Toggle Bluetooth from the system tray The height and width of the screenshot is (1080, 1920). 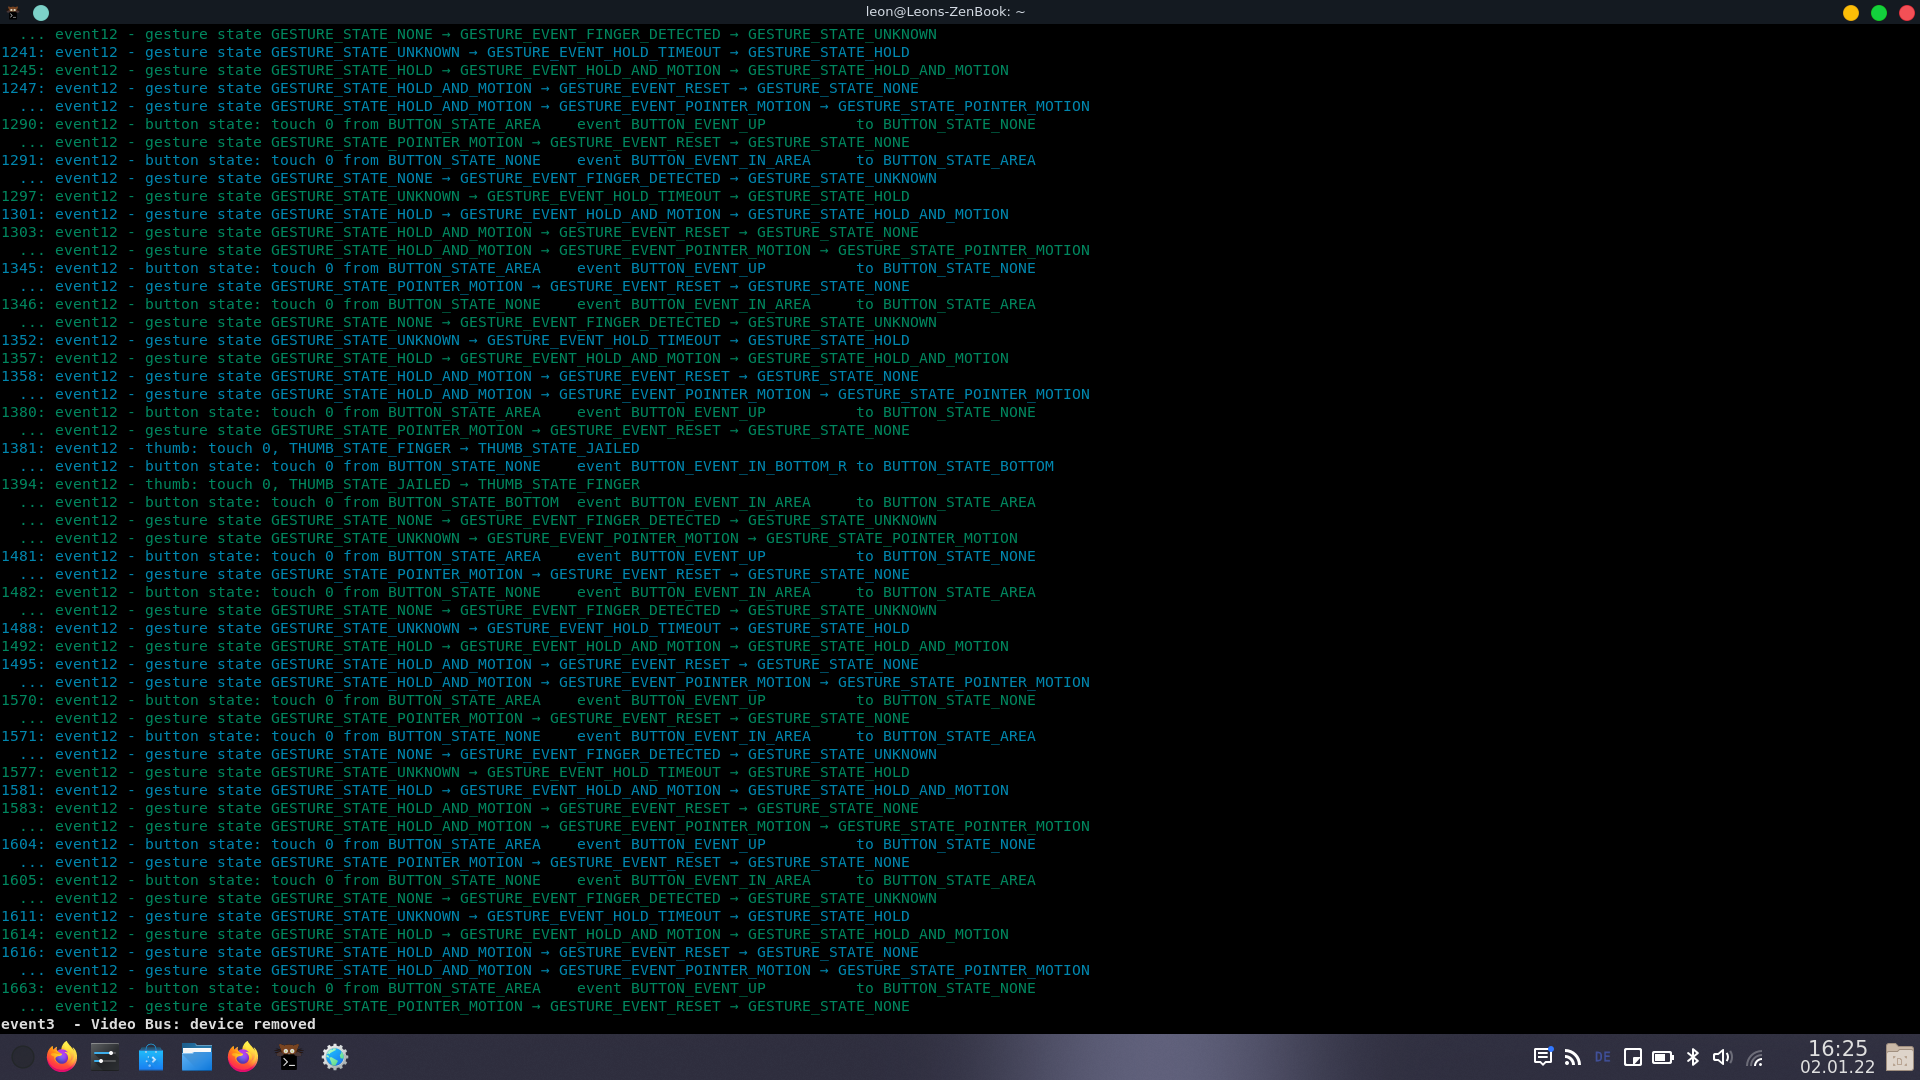click(1692, 1057)
